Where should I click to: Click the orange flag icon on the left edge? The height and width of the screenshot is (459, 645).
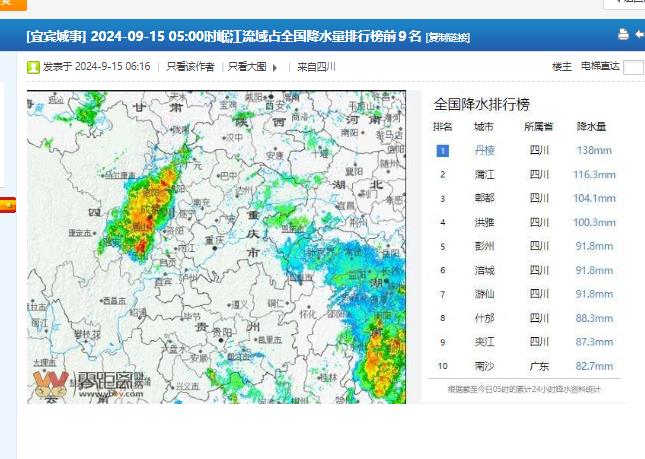[x=7, y=205]
